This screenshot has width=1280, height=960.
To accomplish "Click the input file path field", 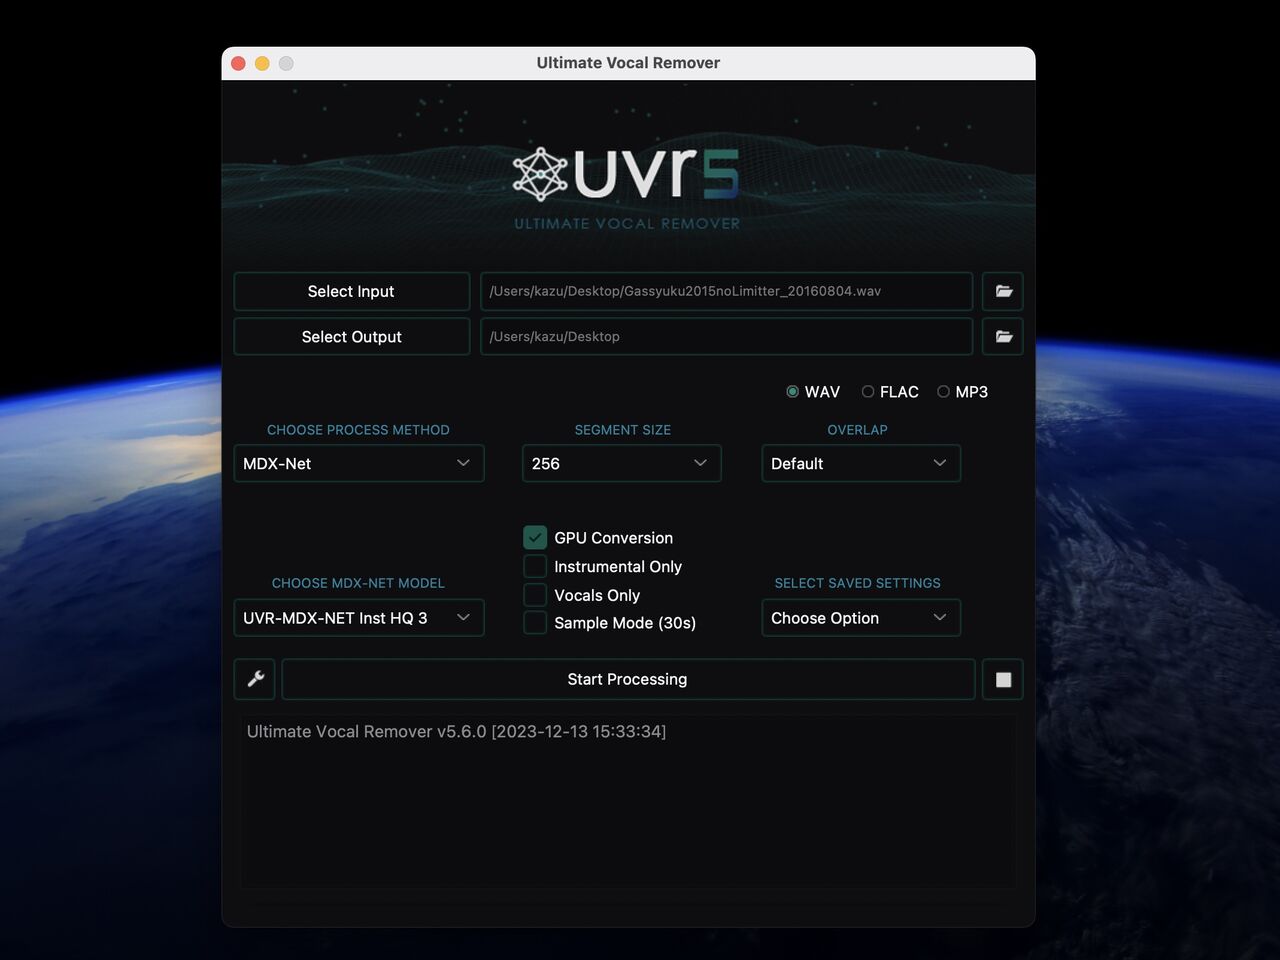I will coord(726,291).
